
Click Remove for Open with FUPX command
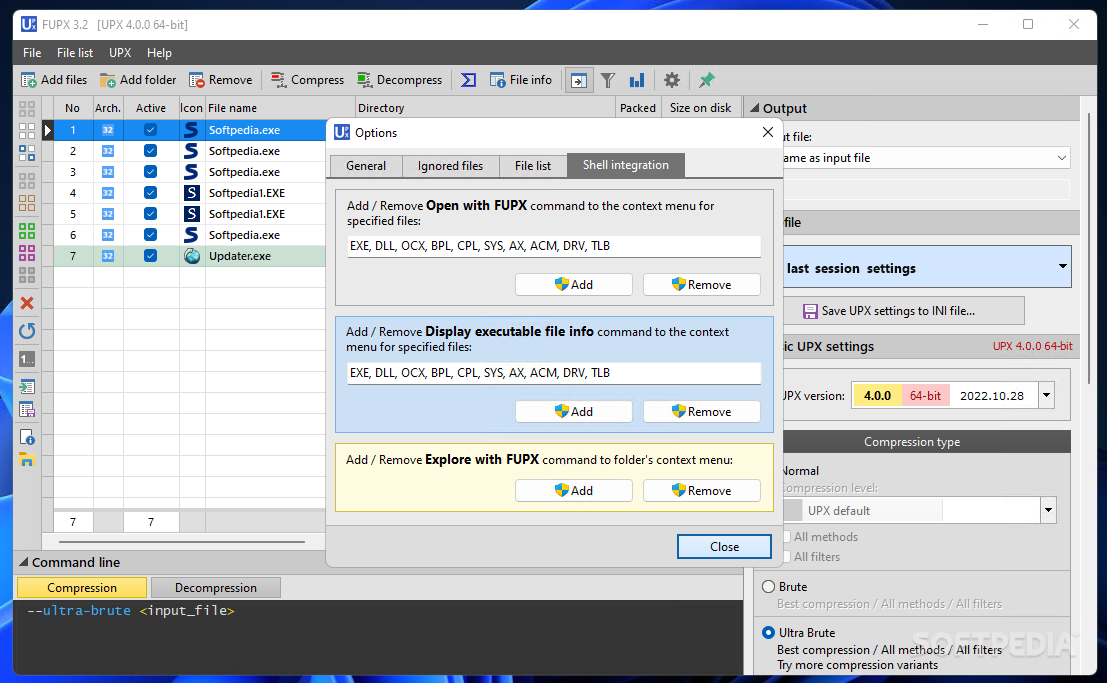[x=702, y=285]
